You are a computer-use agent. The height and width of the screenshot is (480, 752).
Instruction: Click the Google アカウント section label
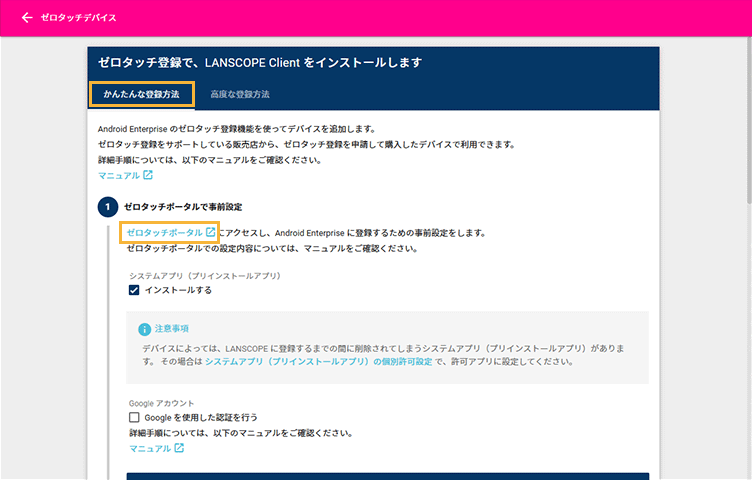pyautogui.click(x=161, y=403)
